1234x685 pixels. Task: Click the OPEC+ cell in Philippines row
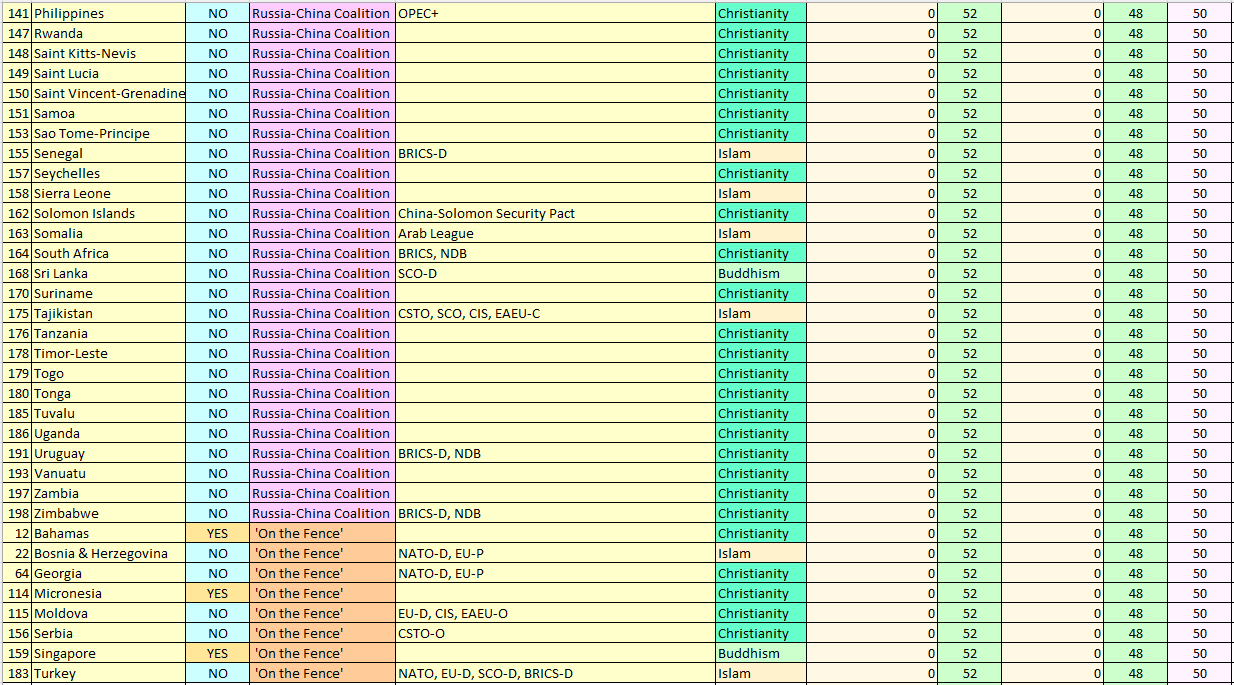[x=555, y=14]
